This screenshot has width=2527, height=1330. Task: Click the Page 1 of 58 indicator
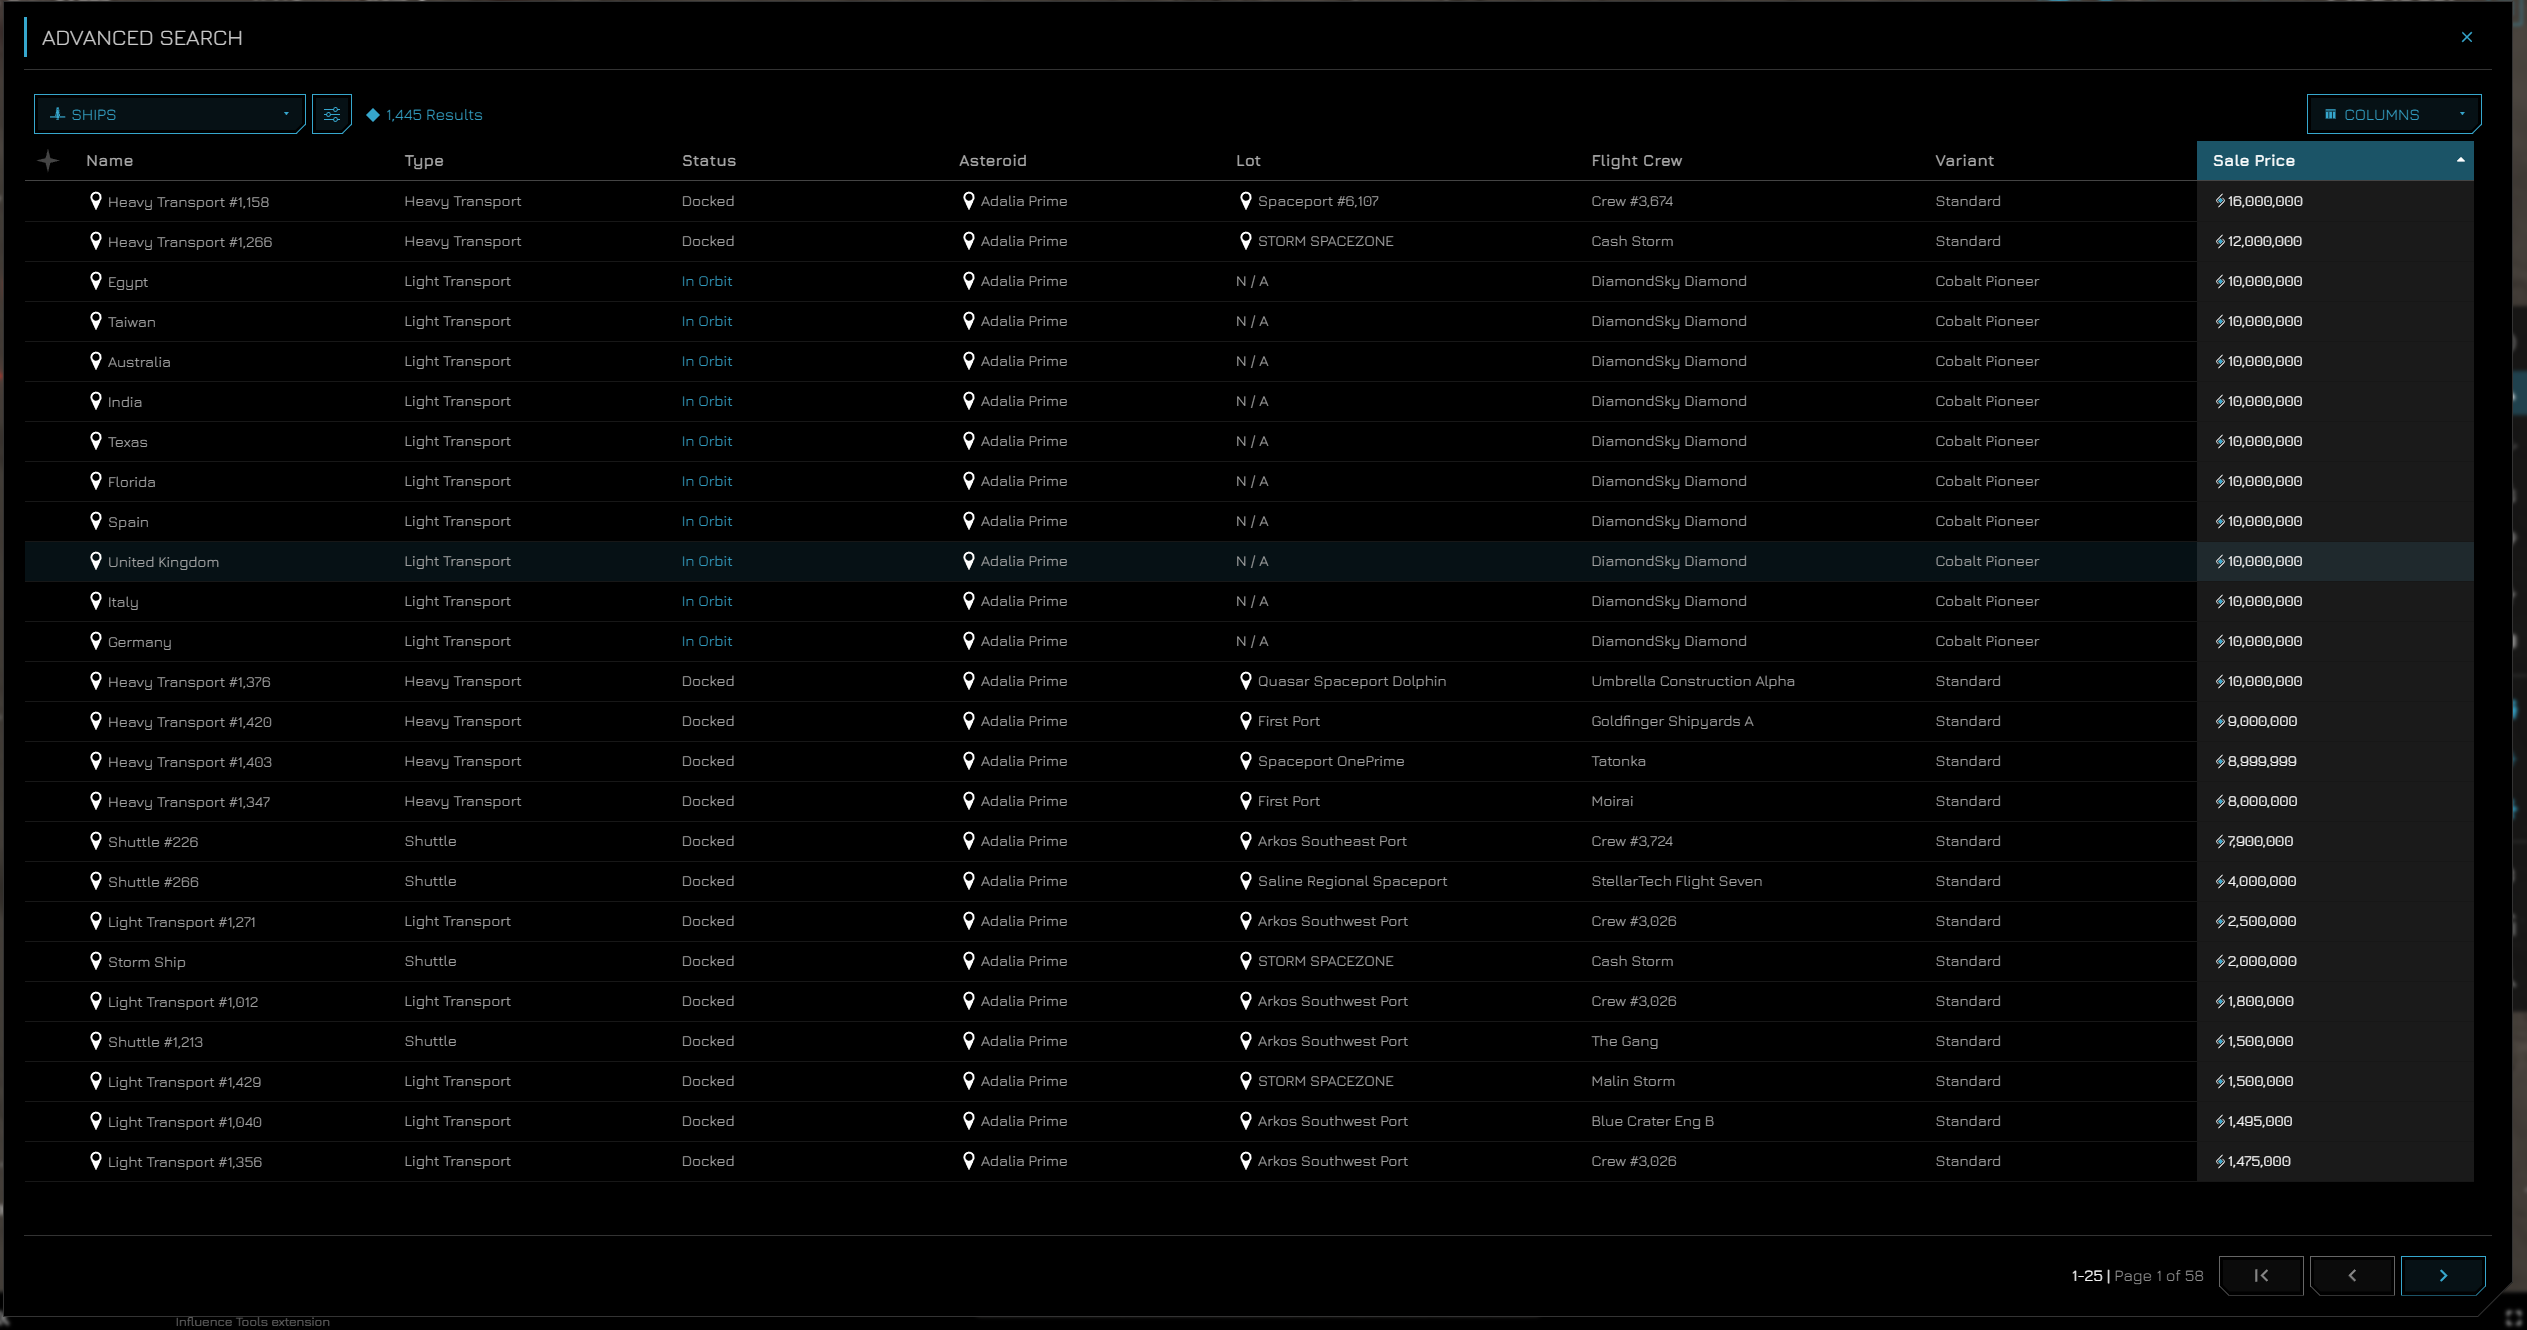pos(2158,1276)
